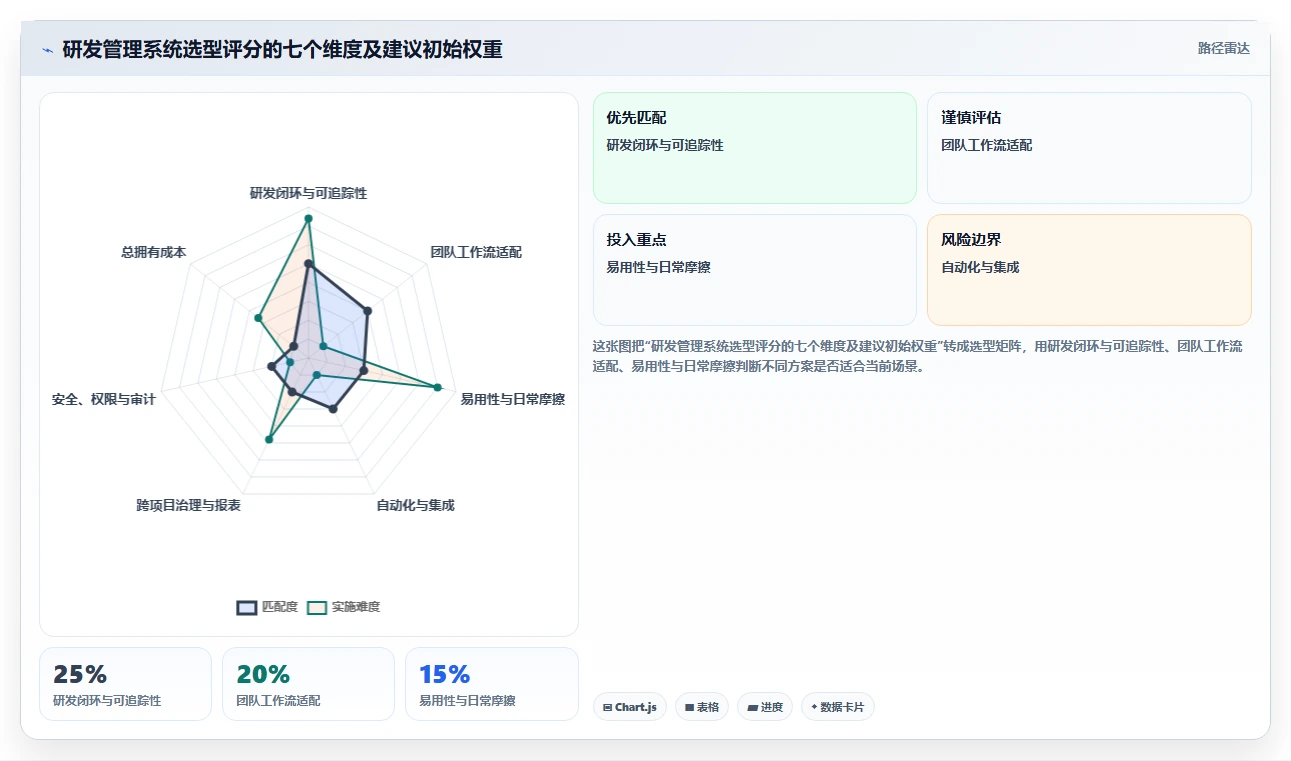This screenshot has width=1291, height=761.
Task: Click radar axis label 自动化与集成
Action: tap(415, 505)
